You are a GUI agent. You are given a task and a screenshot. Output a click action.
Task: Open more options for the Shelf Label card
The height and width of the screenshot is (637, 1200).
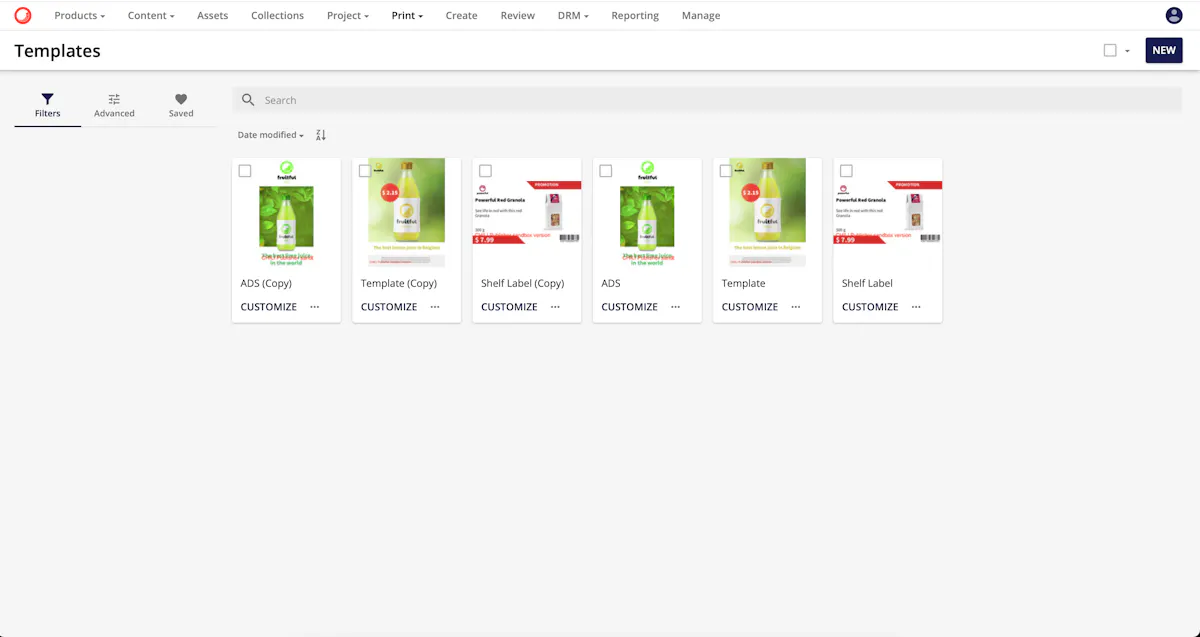916,307
